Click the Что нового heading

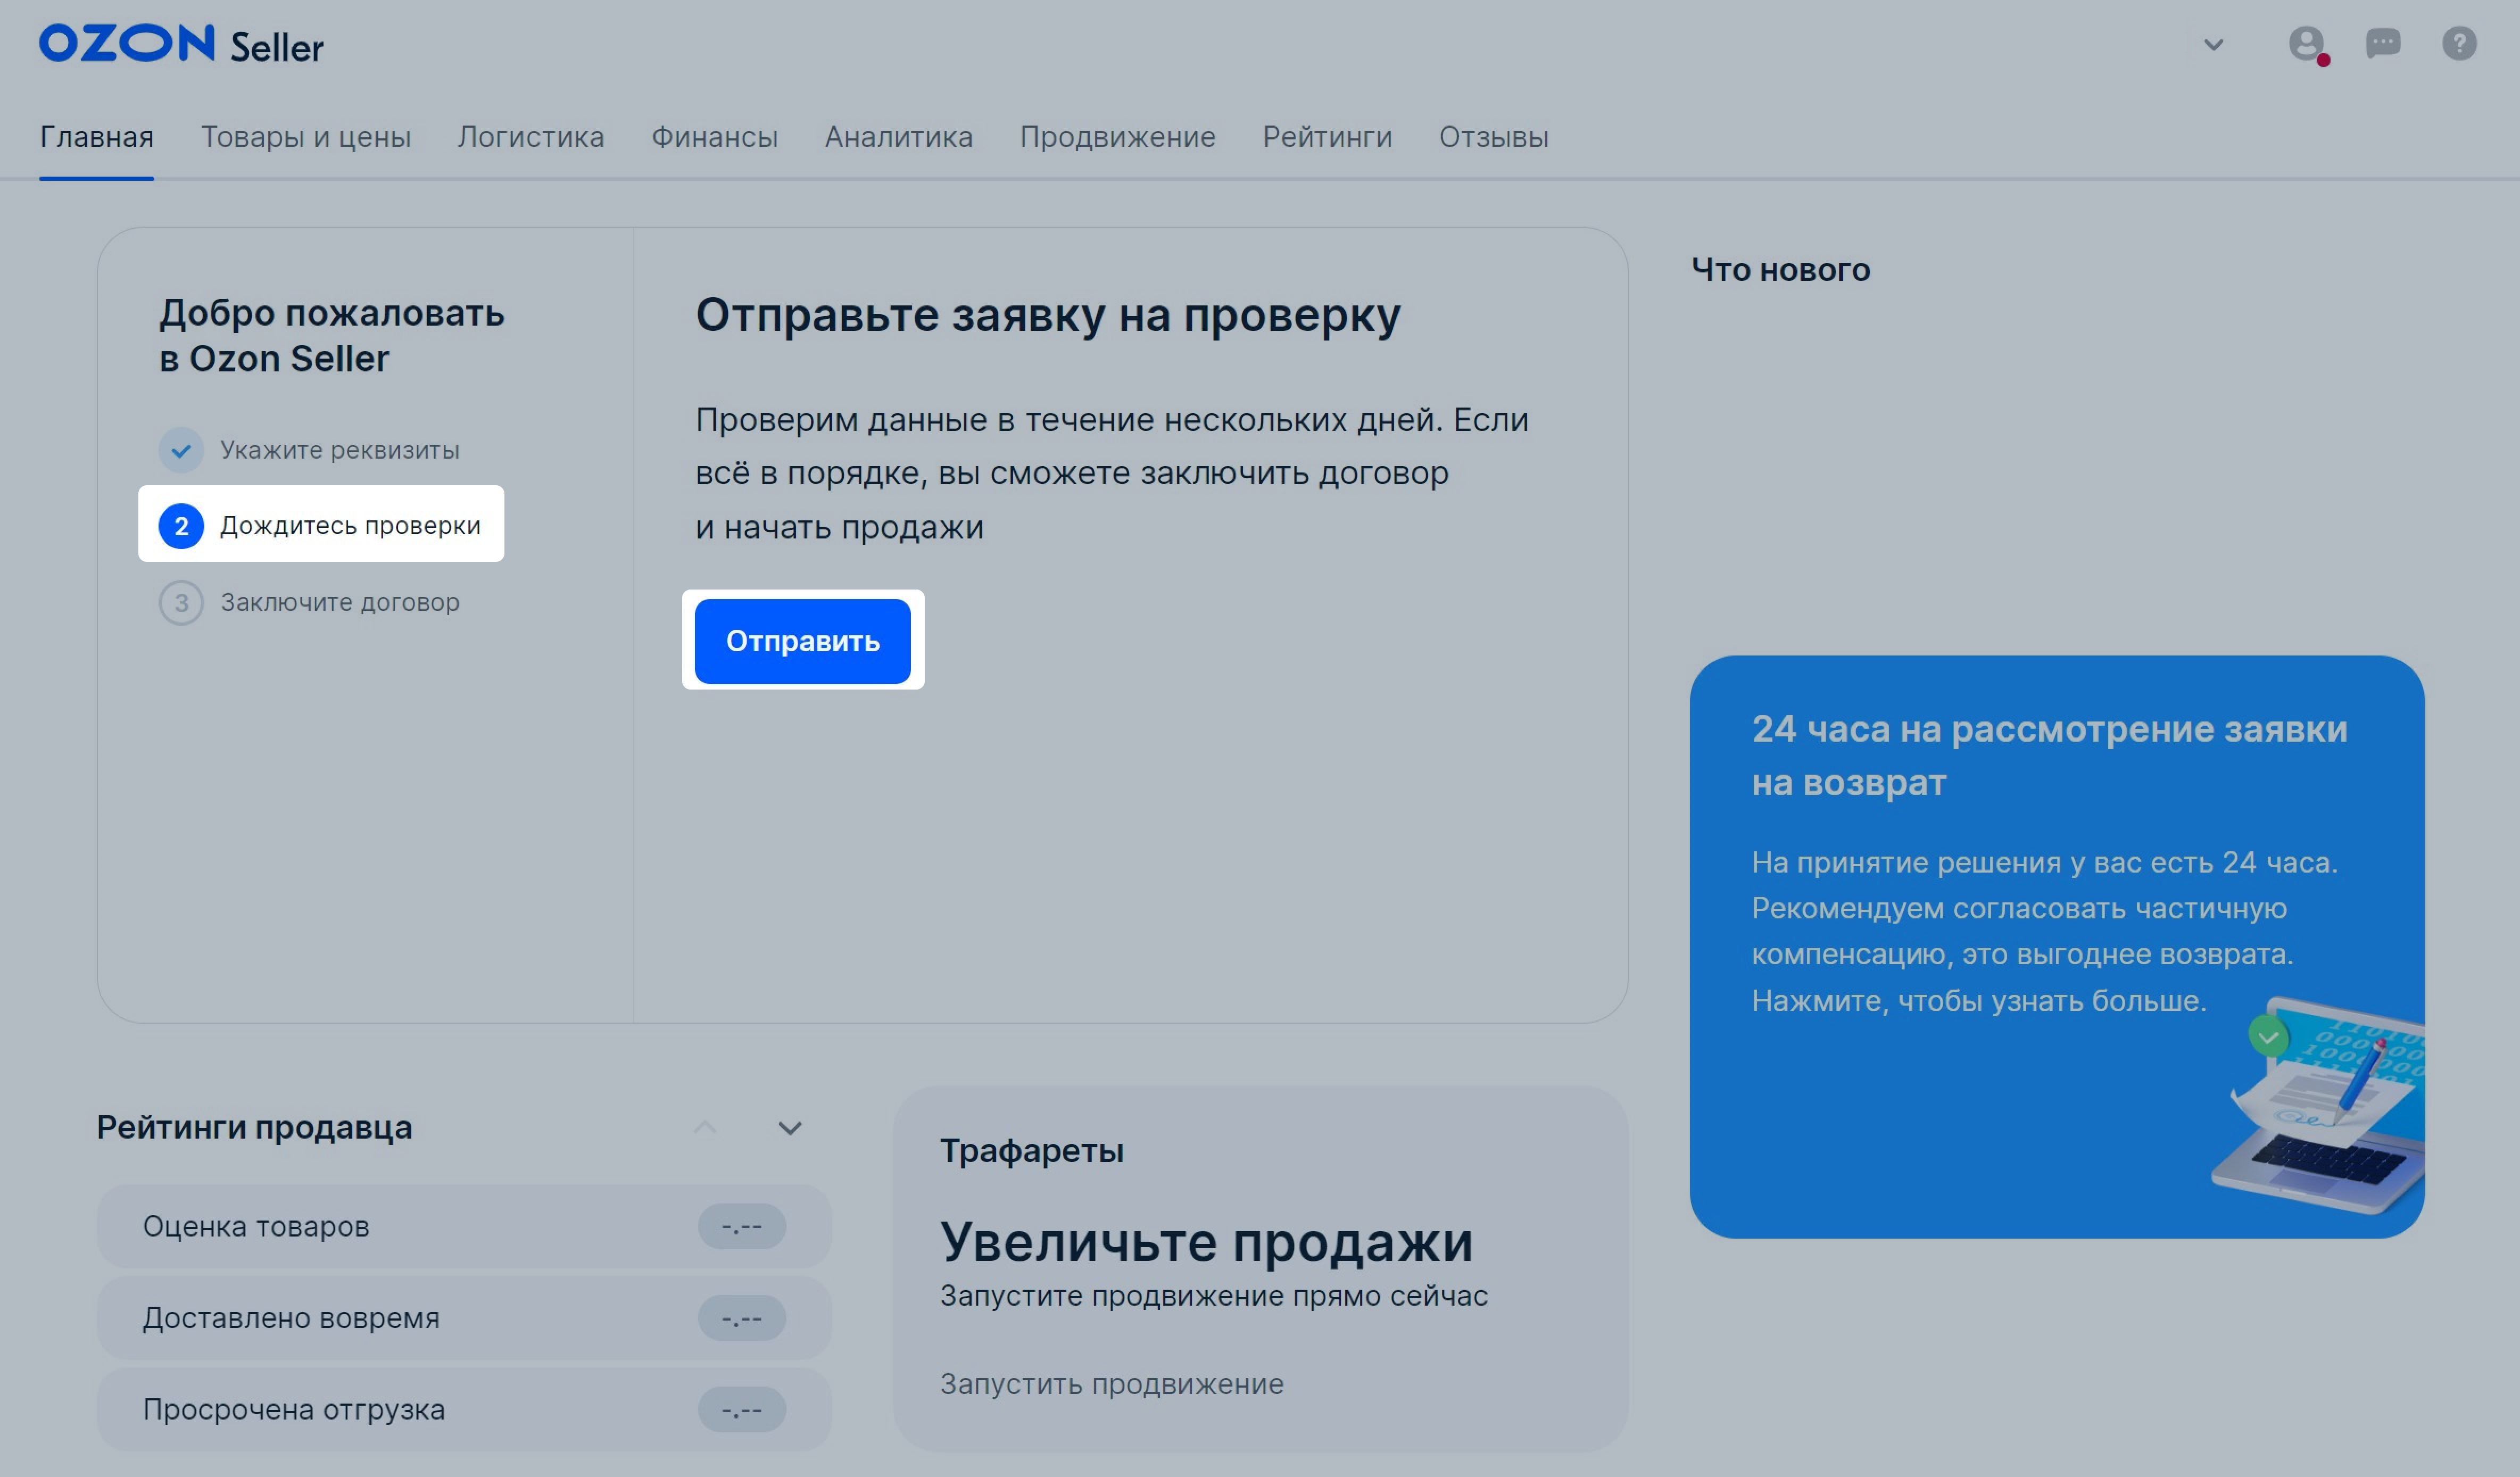click(1780, 269)
